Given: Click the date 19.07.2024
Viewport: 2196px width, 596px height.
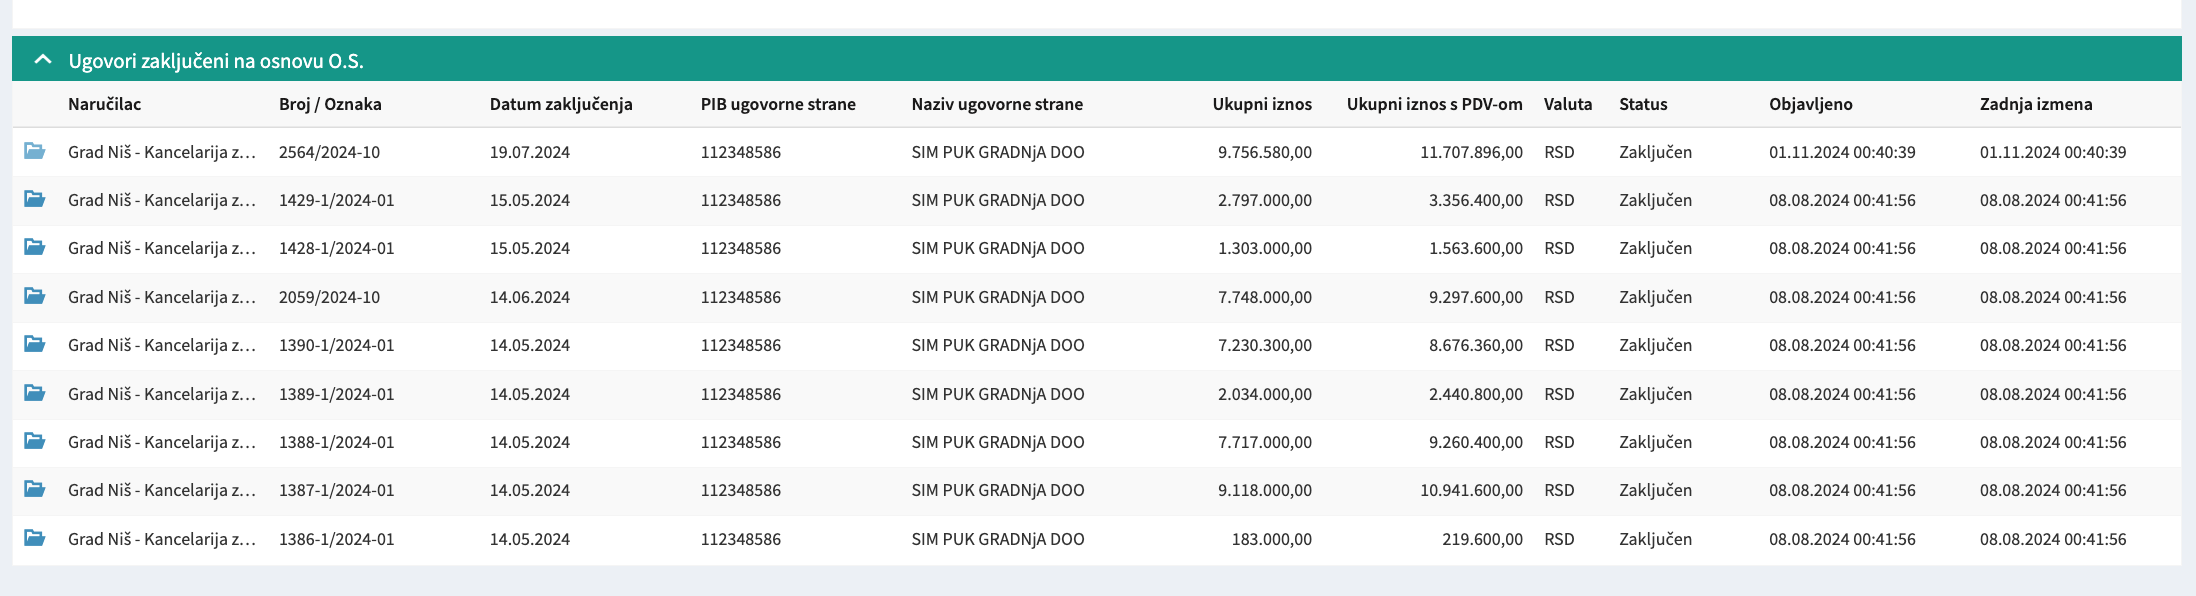Looking at the screenshot, I should tap(530, 152).
